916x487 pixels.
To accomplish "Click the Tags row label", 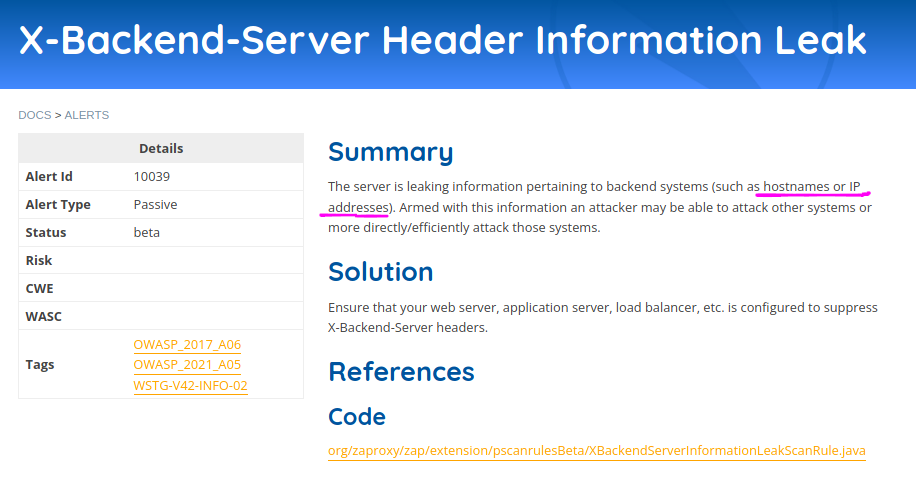I will pos(40,364).
